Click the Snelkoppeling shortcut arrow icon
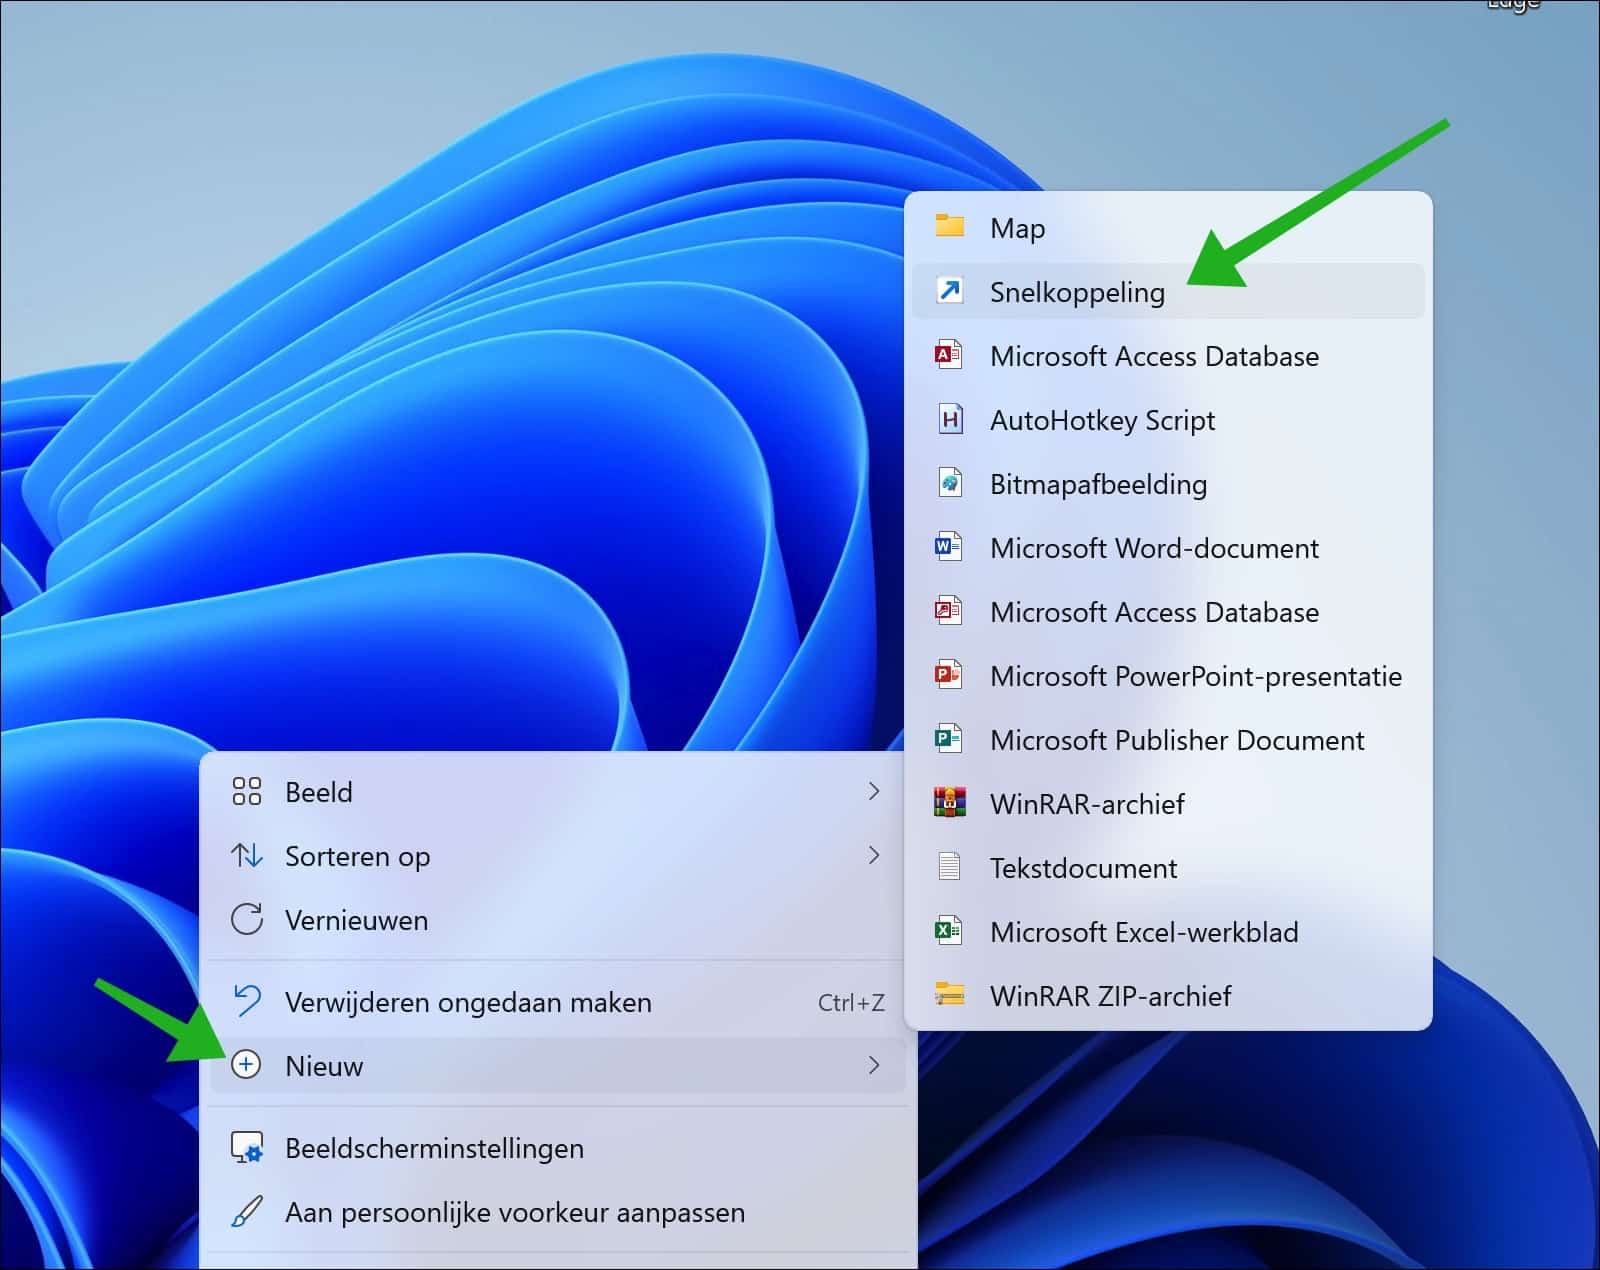 (950, 292)
